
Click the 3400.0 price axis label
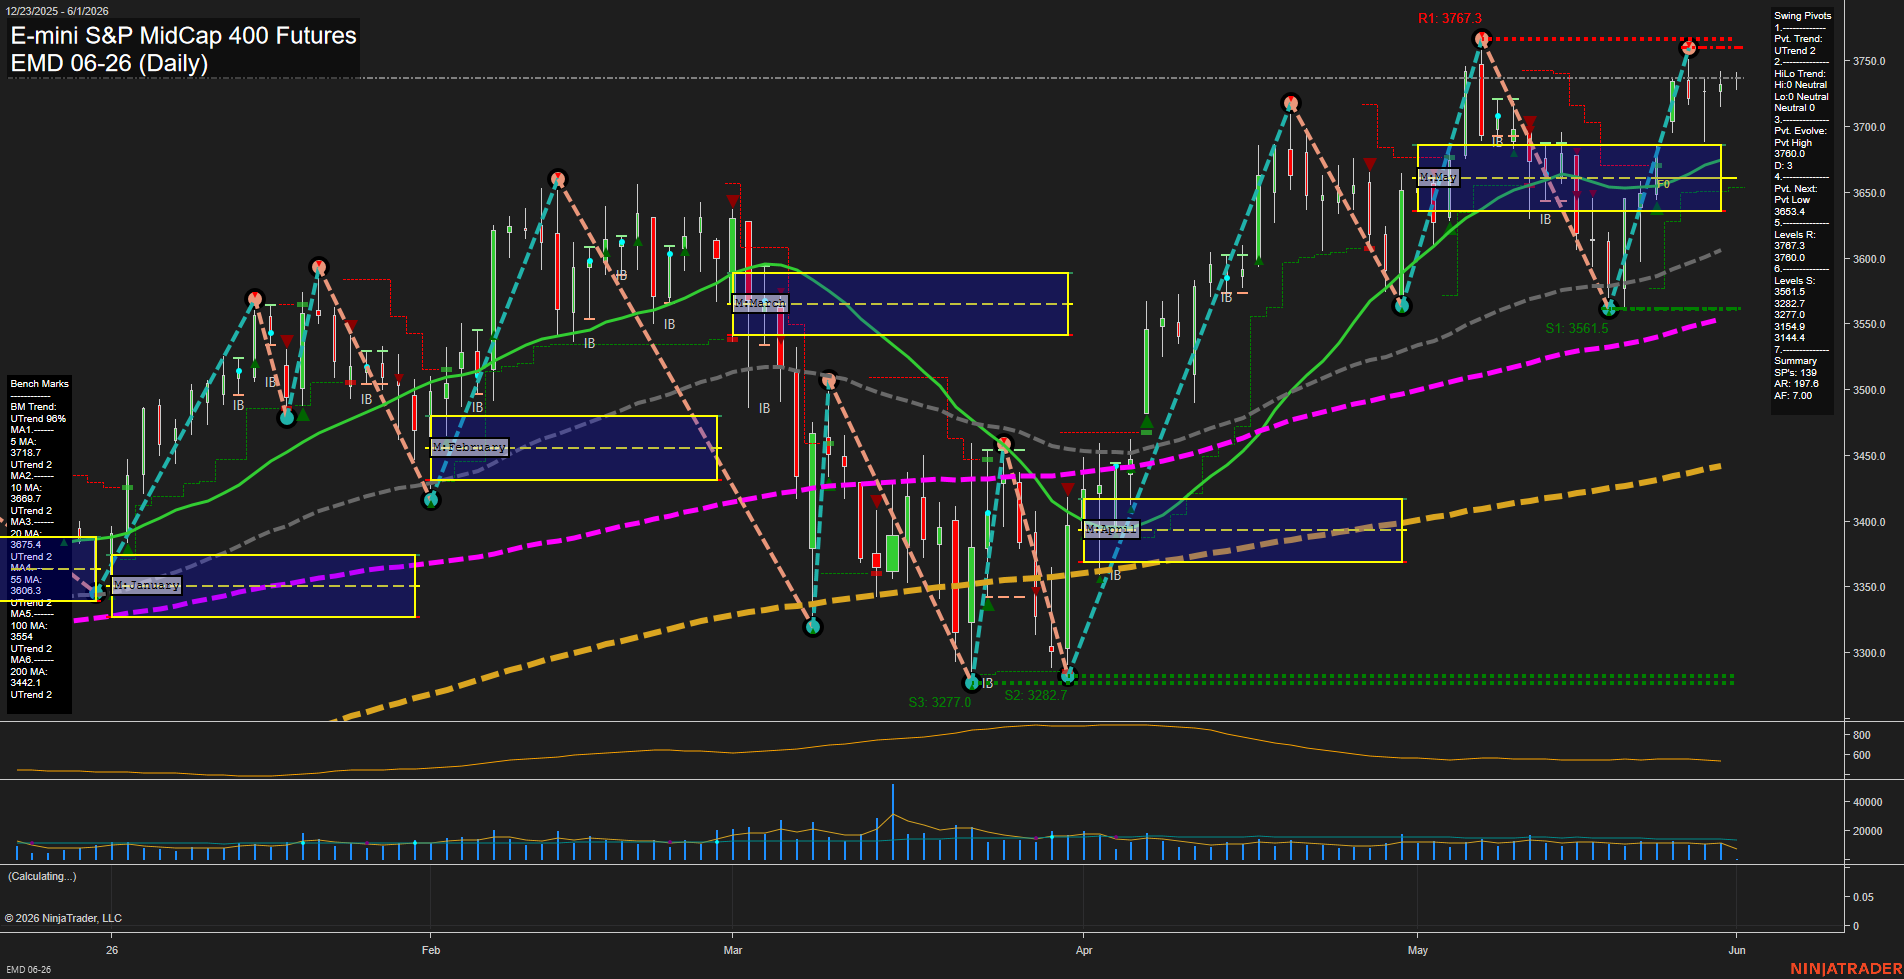(x=1869, y=522)
